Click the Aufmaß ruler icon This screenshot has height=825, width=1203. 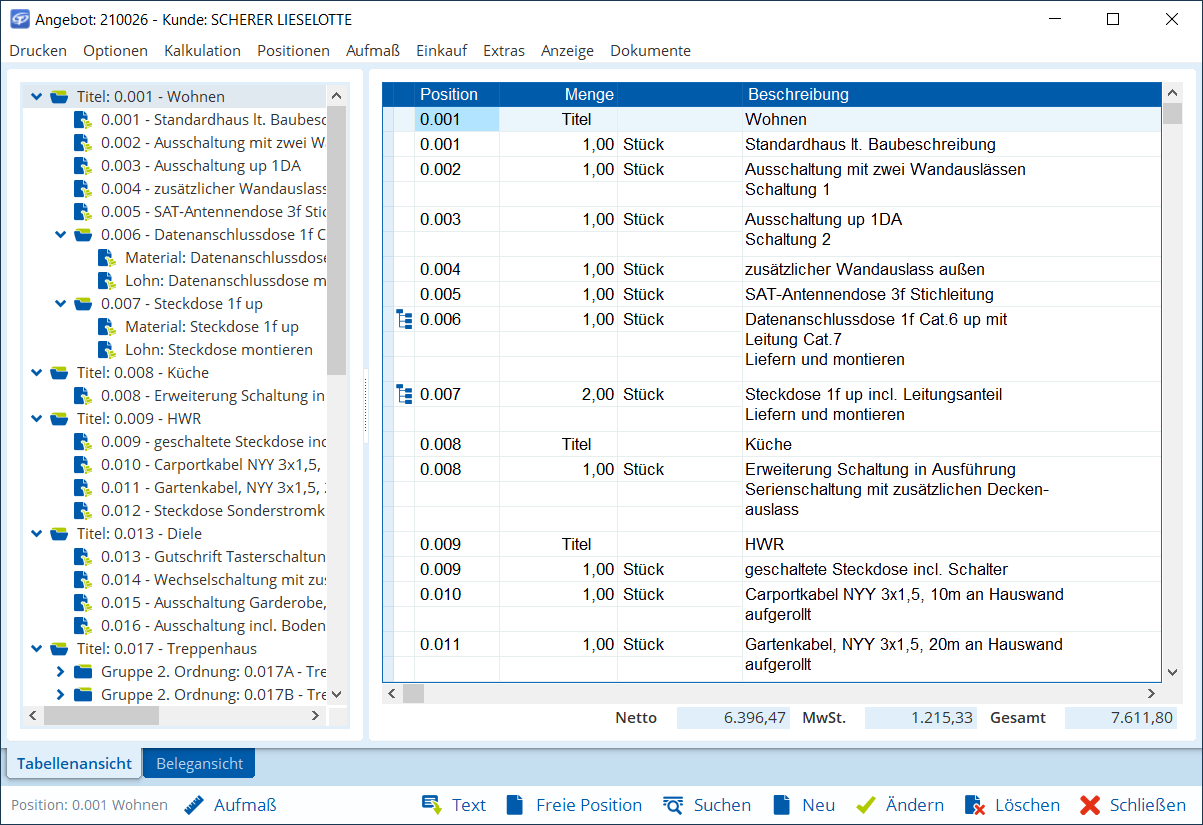tap(194, 805)
